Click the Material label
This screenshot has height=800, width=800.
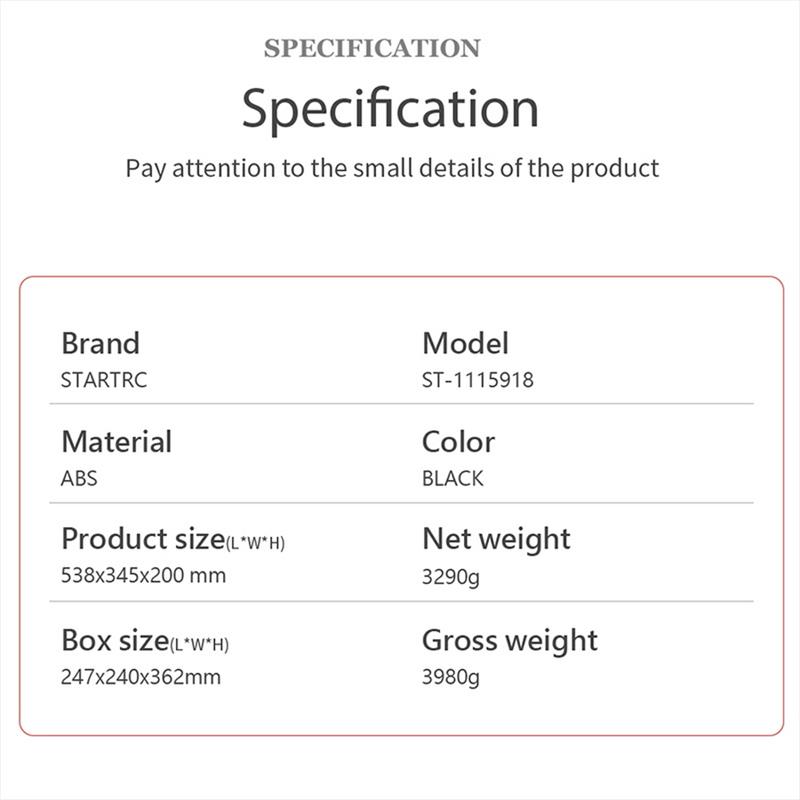[x=116, y=441]
